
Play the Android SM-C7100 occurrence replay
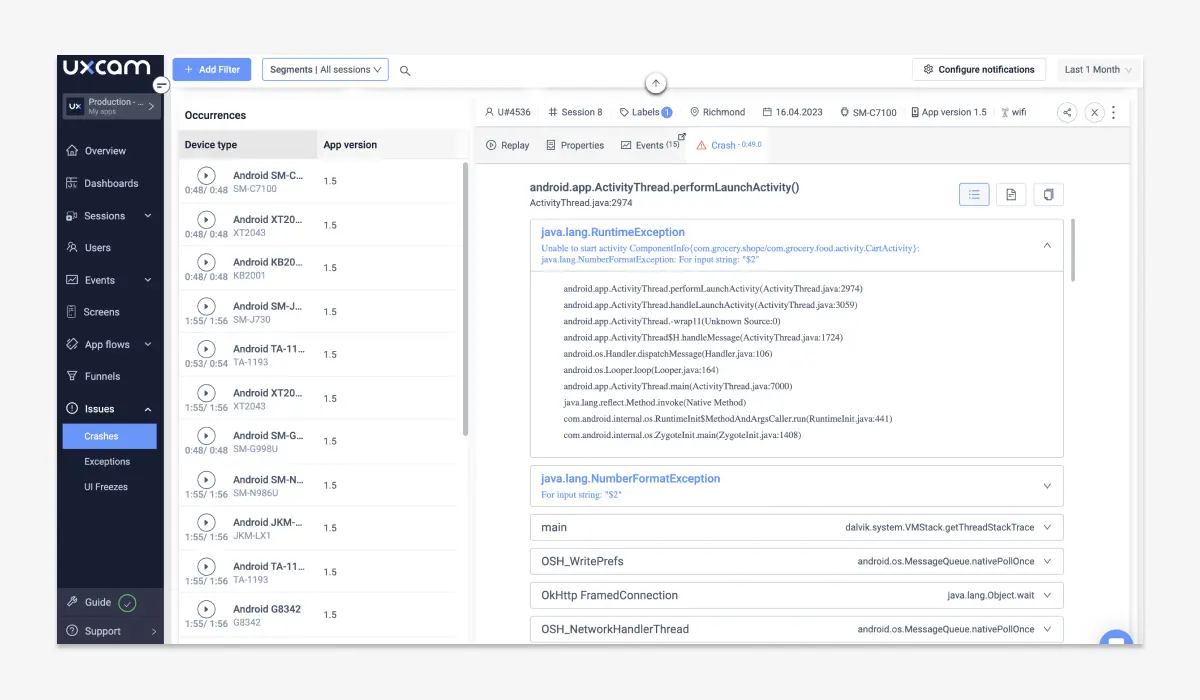(206, 176)
